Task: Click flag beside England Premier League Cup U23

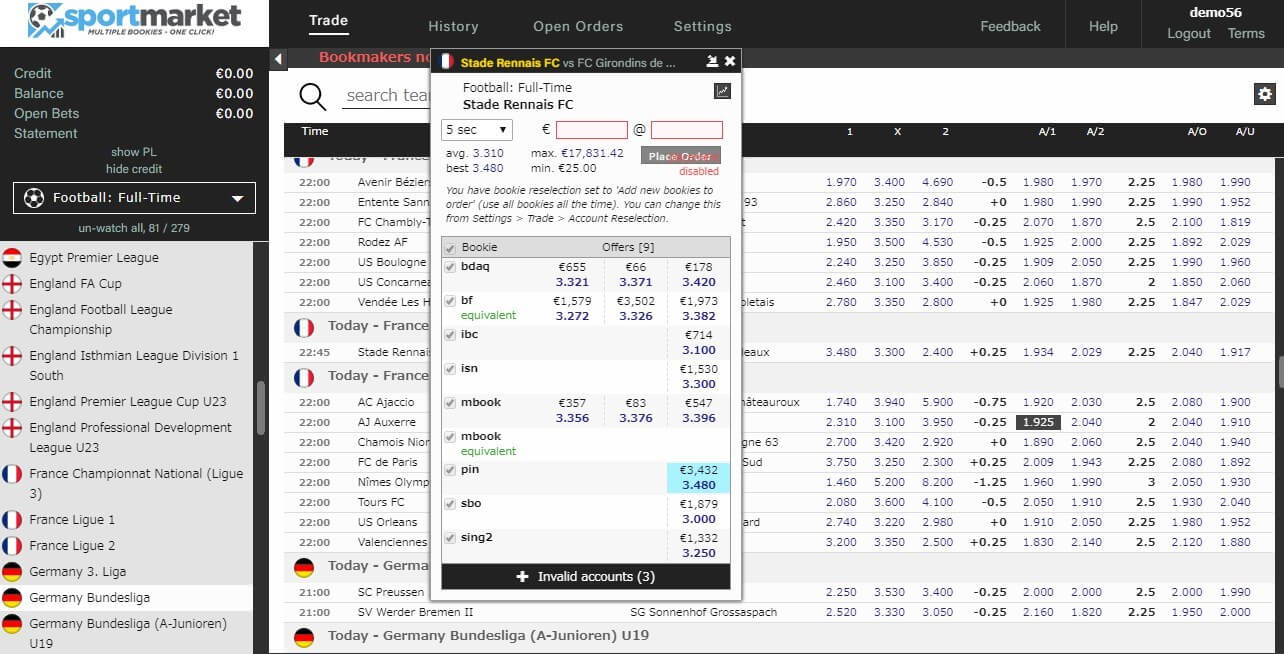Action: click(x=12, y=401)
